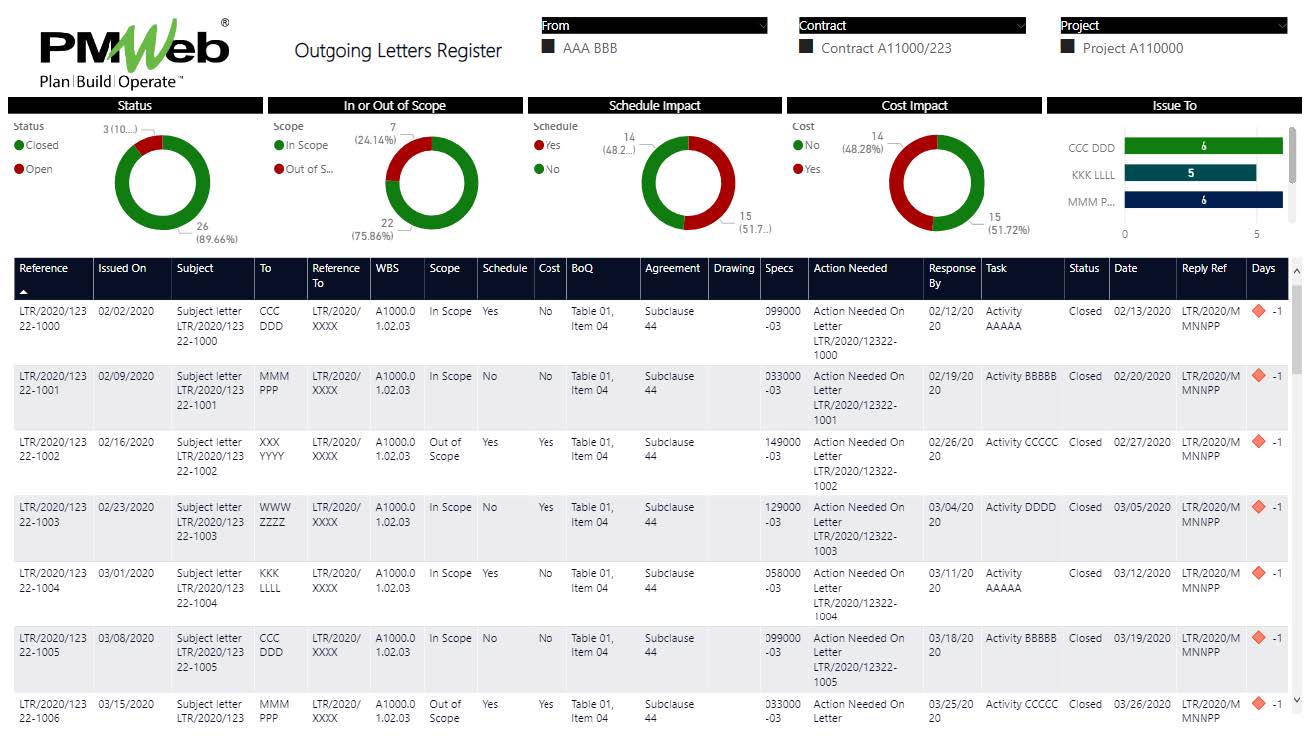Click the Cost Impact title bar
Screen dimensions: 1313x737
[x=914, y=105]
